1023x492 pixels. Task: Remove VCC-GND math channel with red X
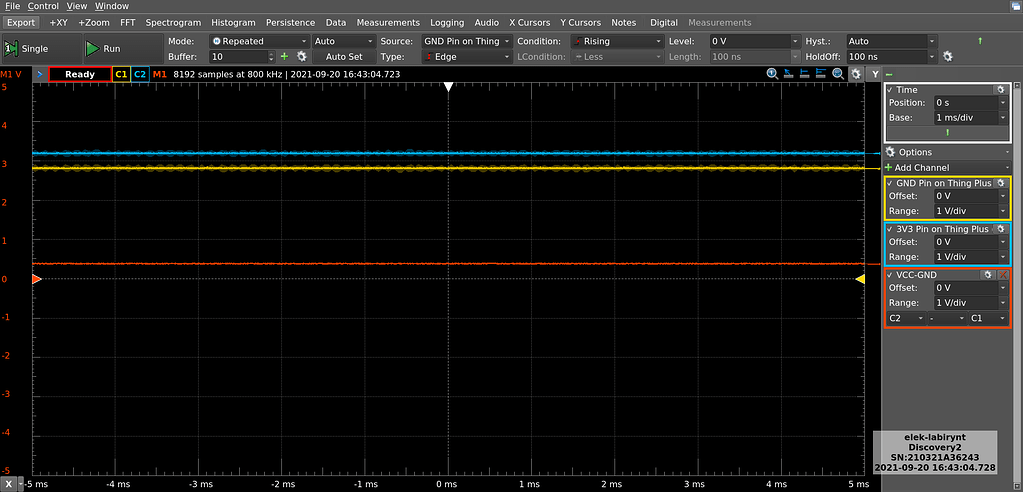coord(1003,274)
